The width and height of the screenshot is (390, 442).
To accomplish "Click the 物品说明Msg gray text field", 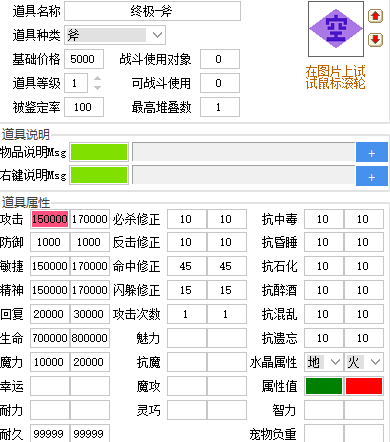I will 244,152.
